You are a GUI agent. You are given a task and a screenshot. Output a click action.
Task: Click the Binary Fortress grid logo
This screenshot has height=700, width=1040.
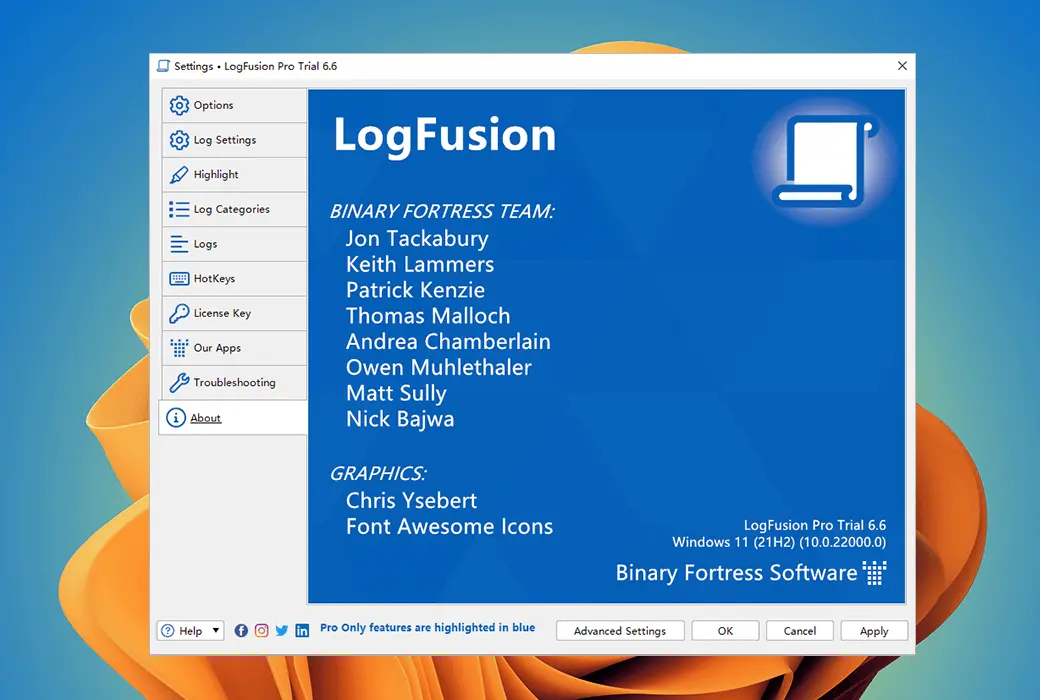point(874,573)
